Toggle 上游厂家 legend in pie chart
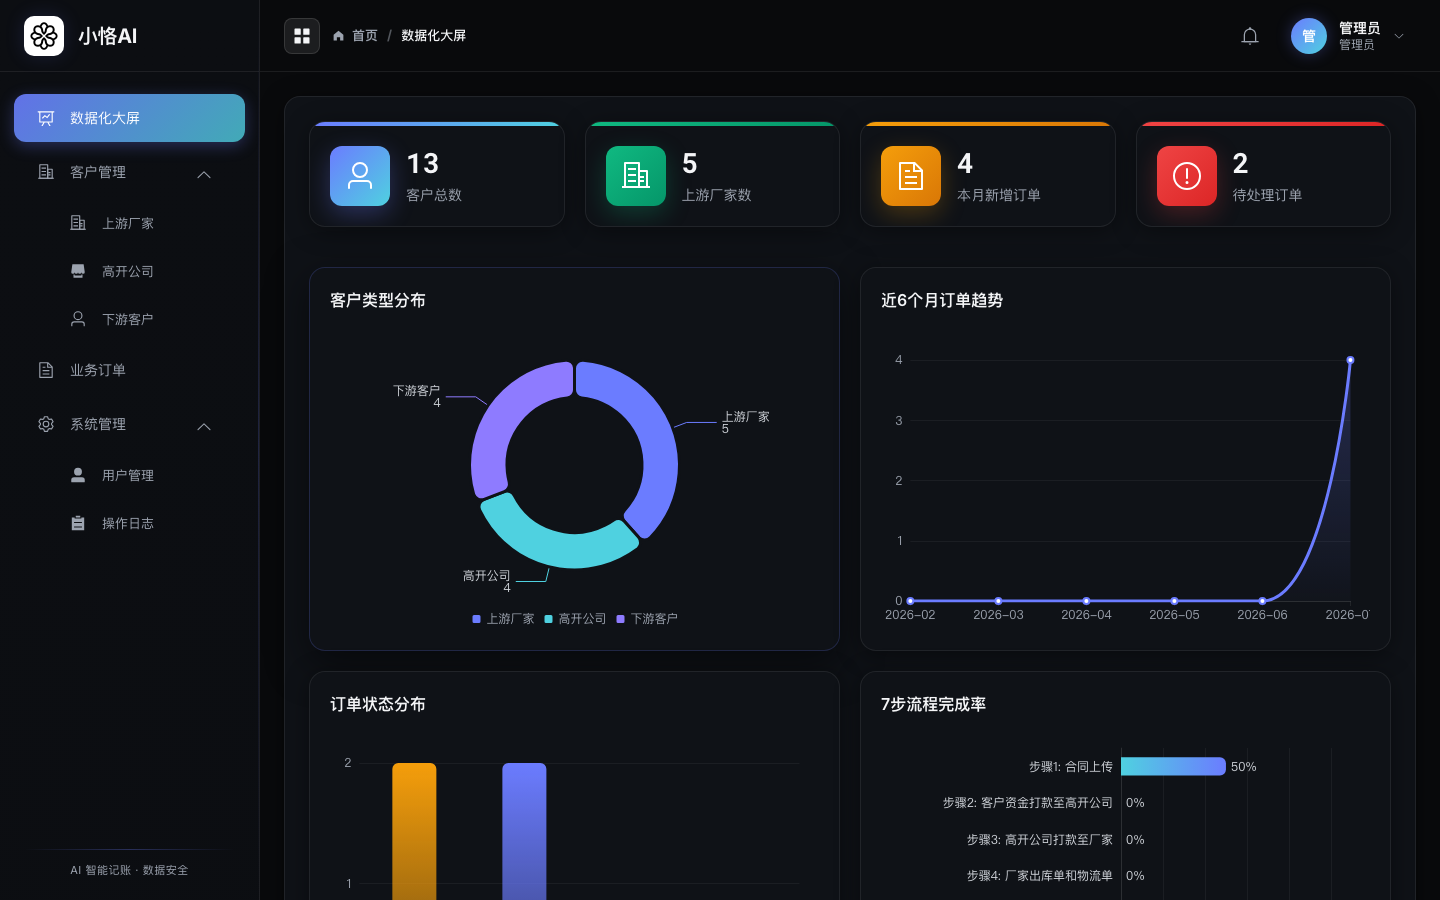Screen dimensions: 1440x900 tap(503, 619)
